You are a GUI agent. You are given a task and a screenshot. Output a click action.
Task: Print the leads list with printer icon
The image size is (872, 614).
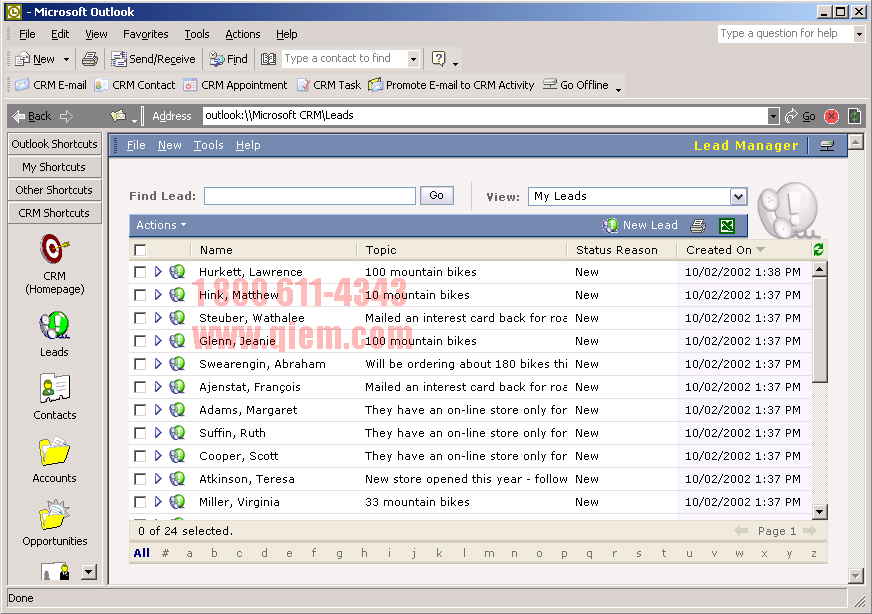[x=697, y=225]
